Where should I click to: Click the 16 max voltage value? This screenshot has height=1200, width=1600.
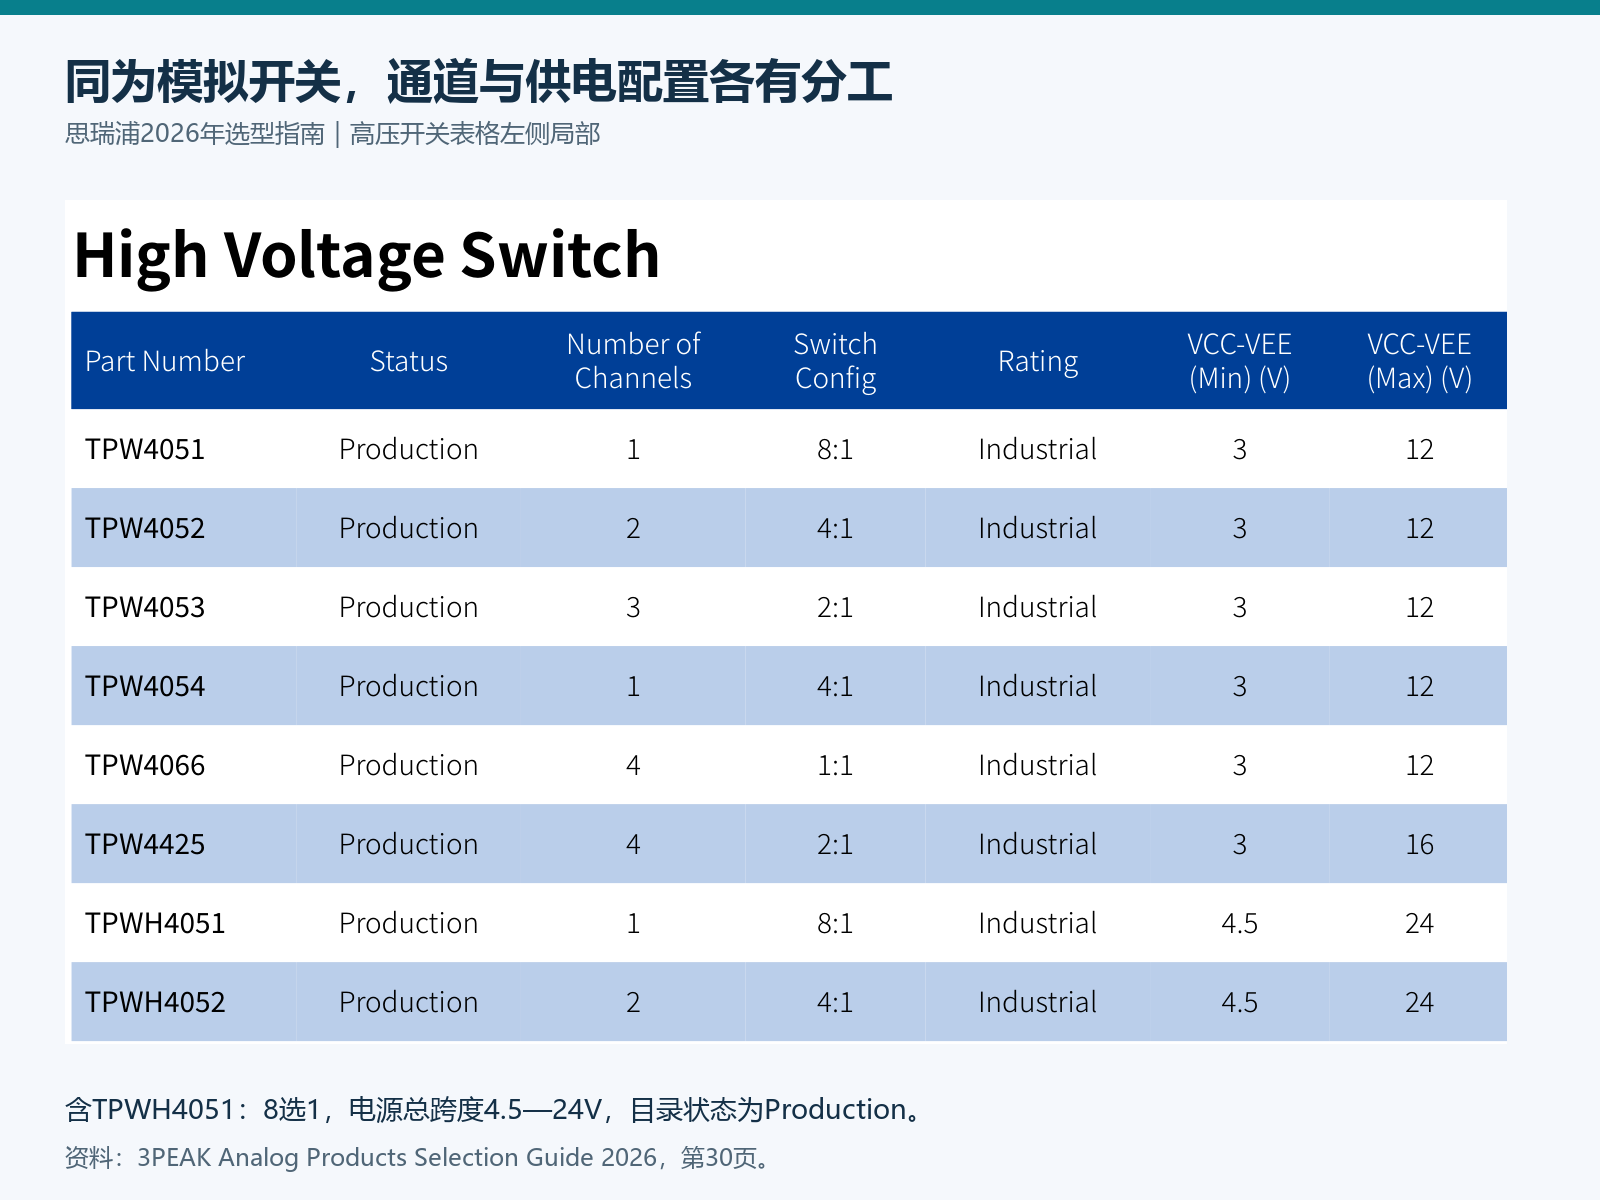click(x=1419, y=844)
